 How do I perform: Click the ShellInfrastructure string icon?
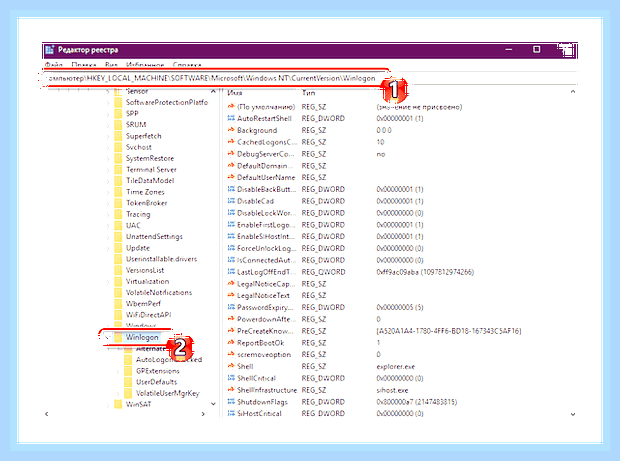click(231, 390)
